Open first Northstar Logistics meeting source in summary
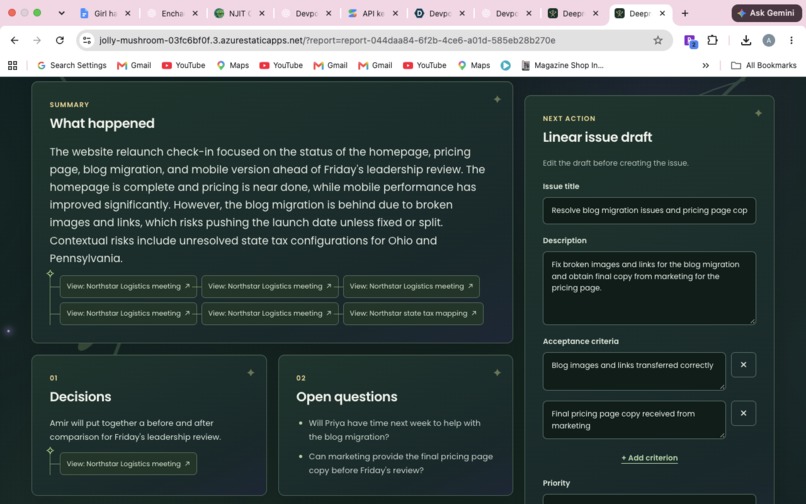 [x=128, y=286]
